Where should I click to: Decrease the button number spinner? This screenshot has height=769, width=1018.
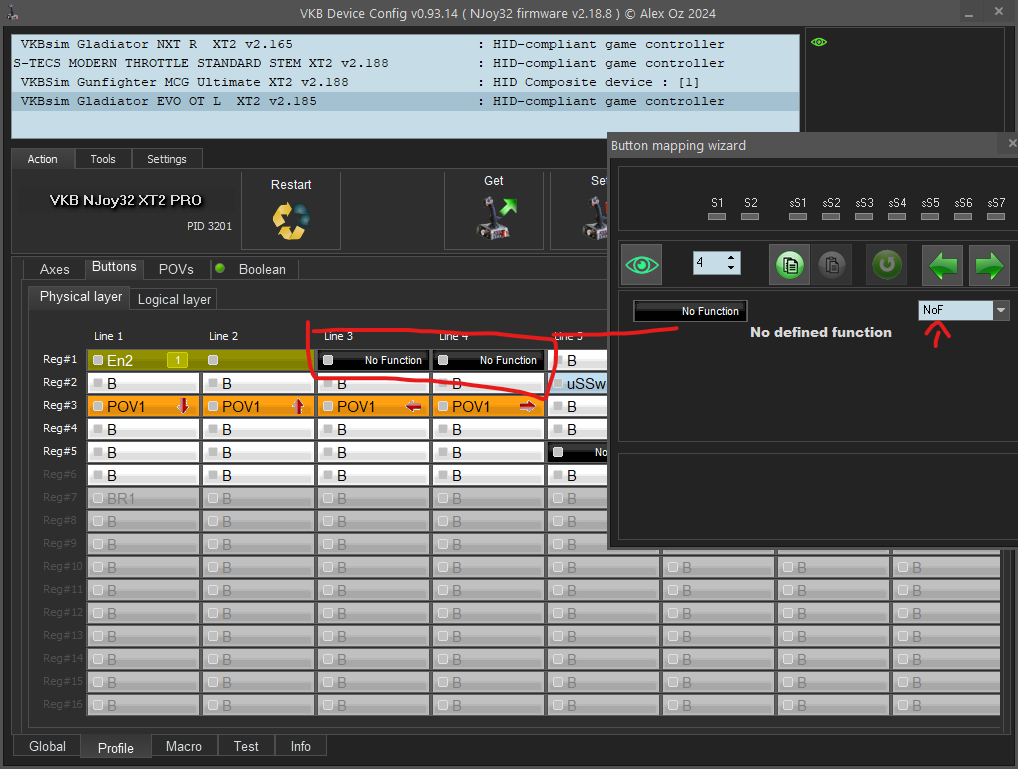[731, 268]
